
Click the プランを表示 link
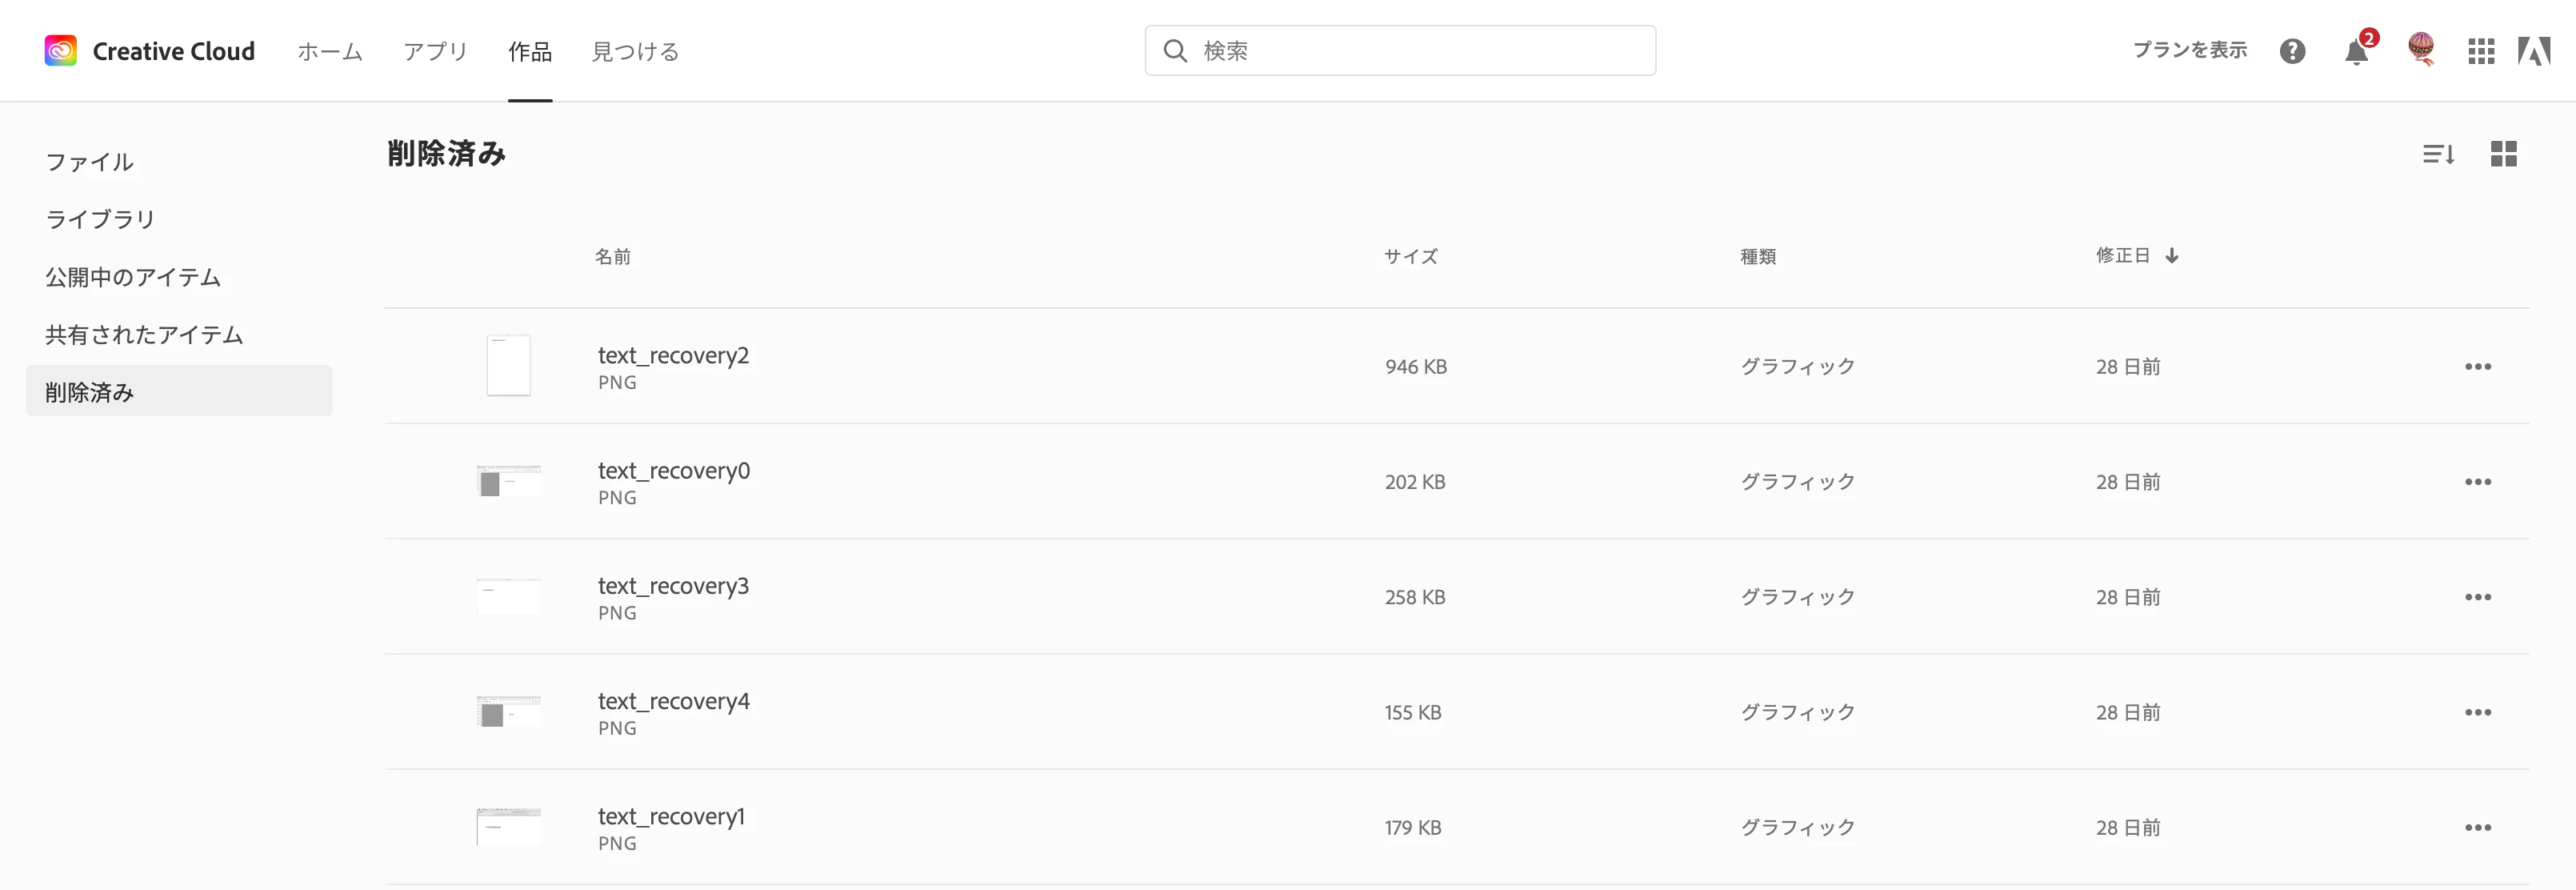click(2189, 50)
